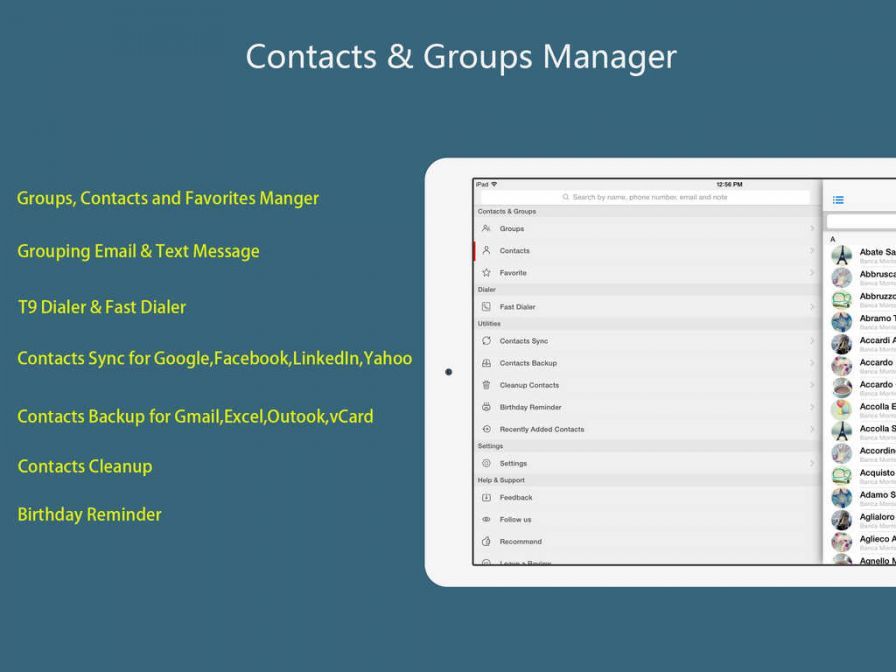Open the Fast Dialer phone icon
Image resolution: width=896 pixels, height=672 pixels.
click(486, 307)
